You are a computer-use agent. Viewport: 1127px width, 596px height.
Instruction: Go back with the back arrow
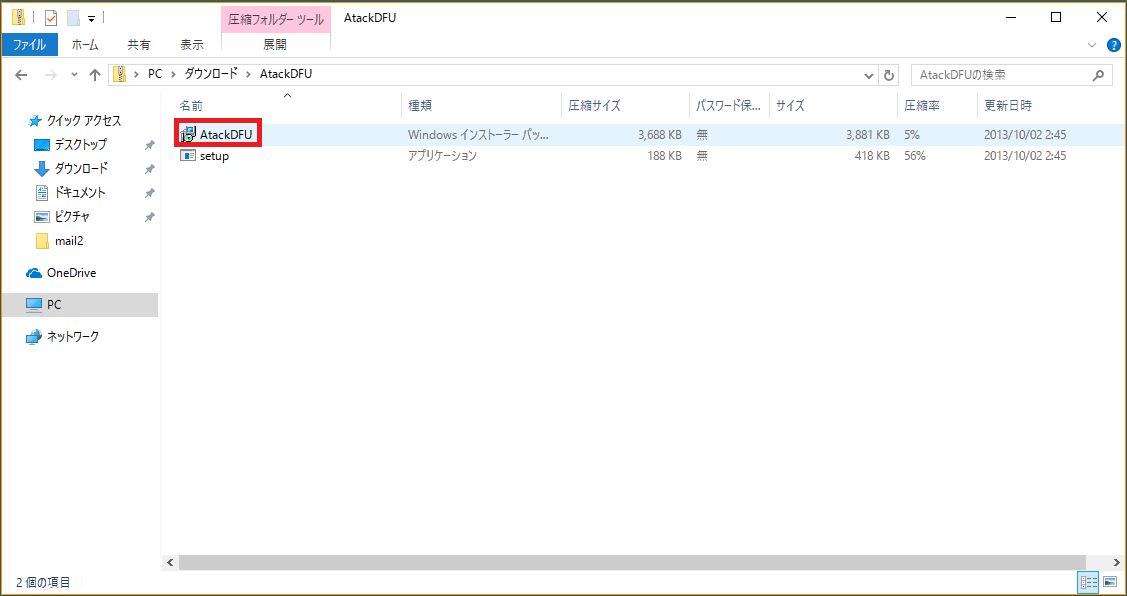pyautogui.click(x=22, y=75)
